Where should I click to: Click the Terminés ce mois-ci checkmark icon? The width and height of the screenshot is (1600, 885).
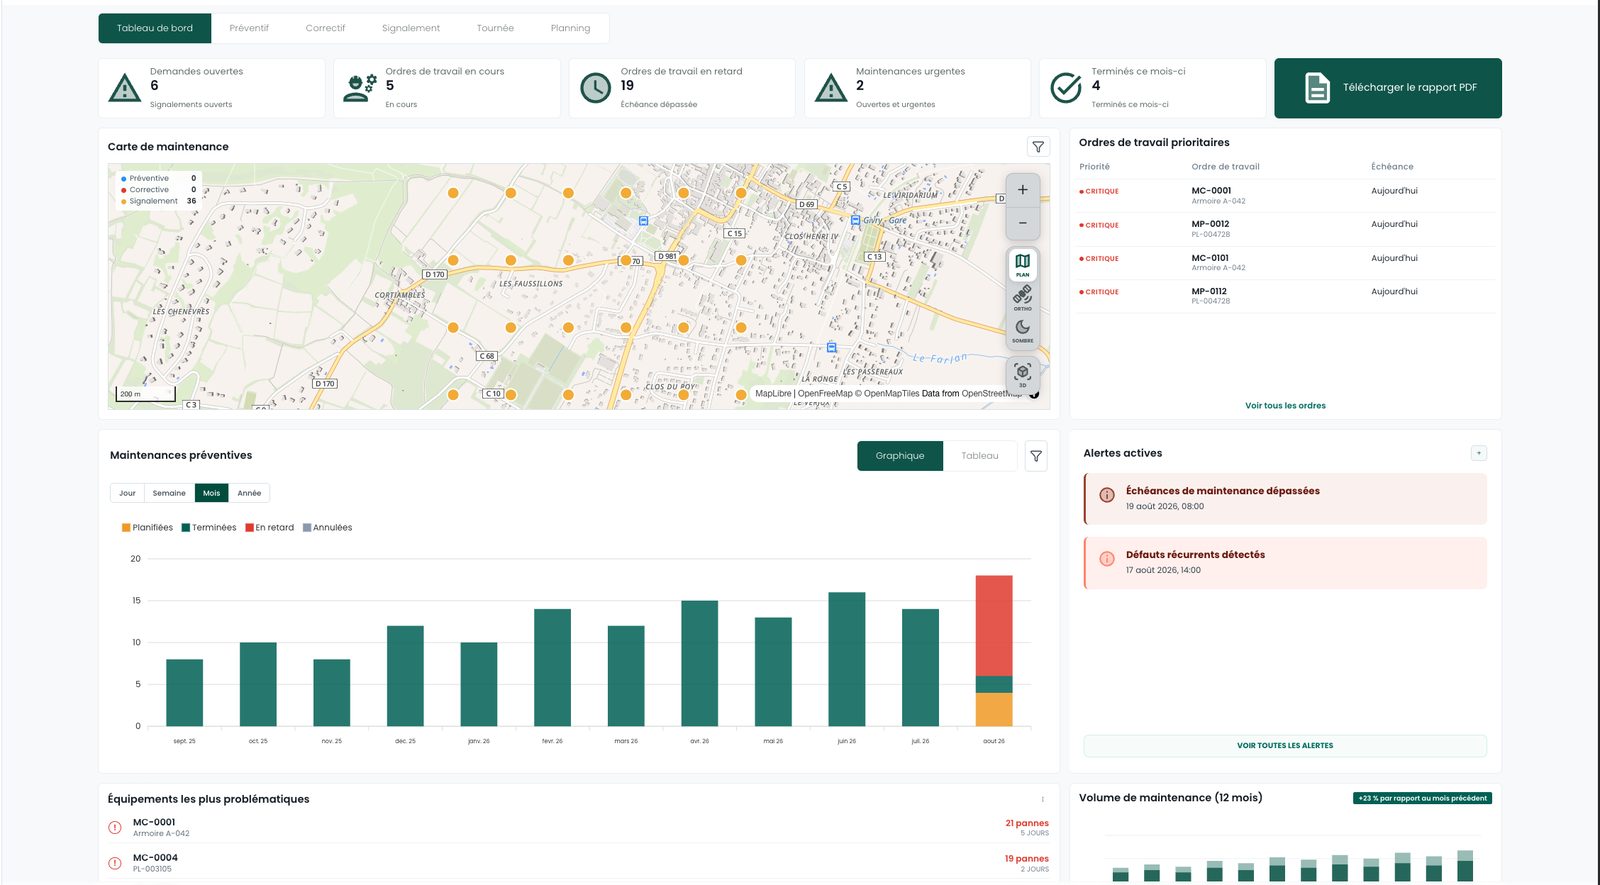[1066, 88]
